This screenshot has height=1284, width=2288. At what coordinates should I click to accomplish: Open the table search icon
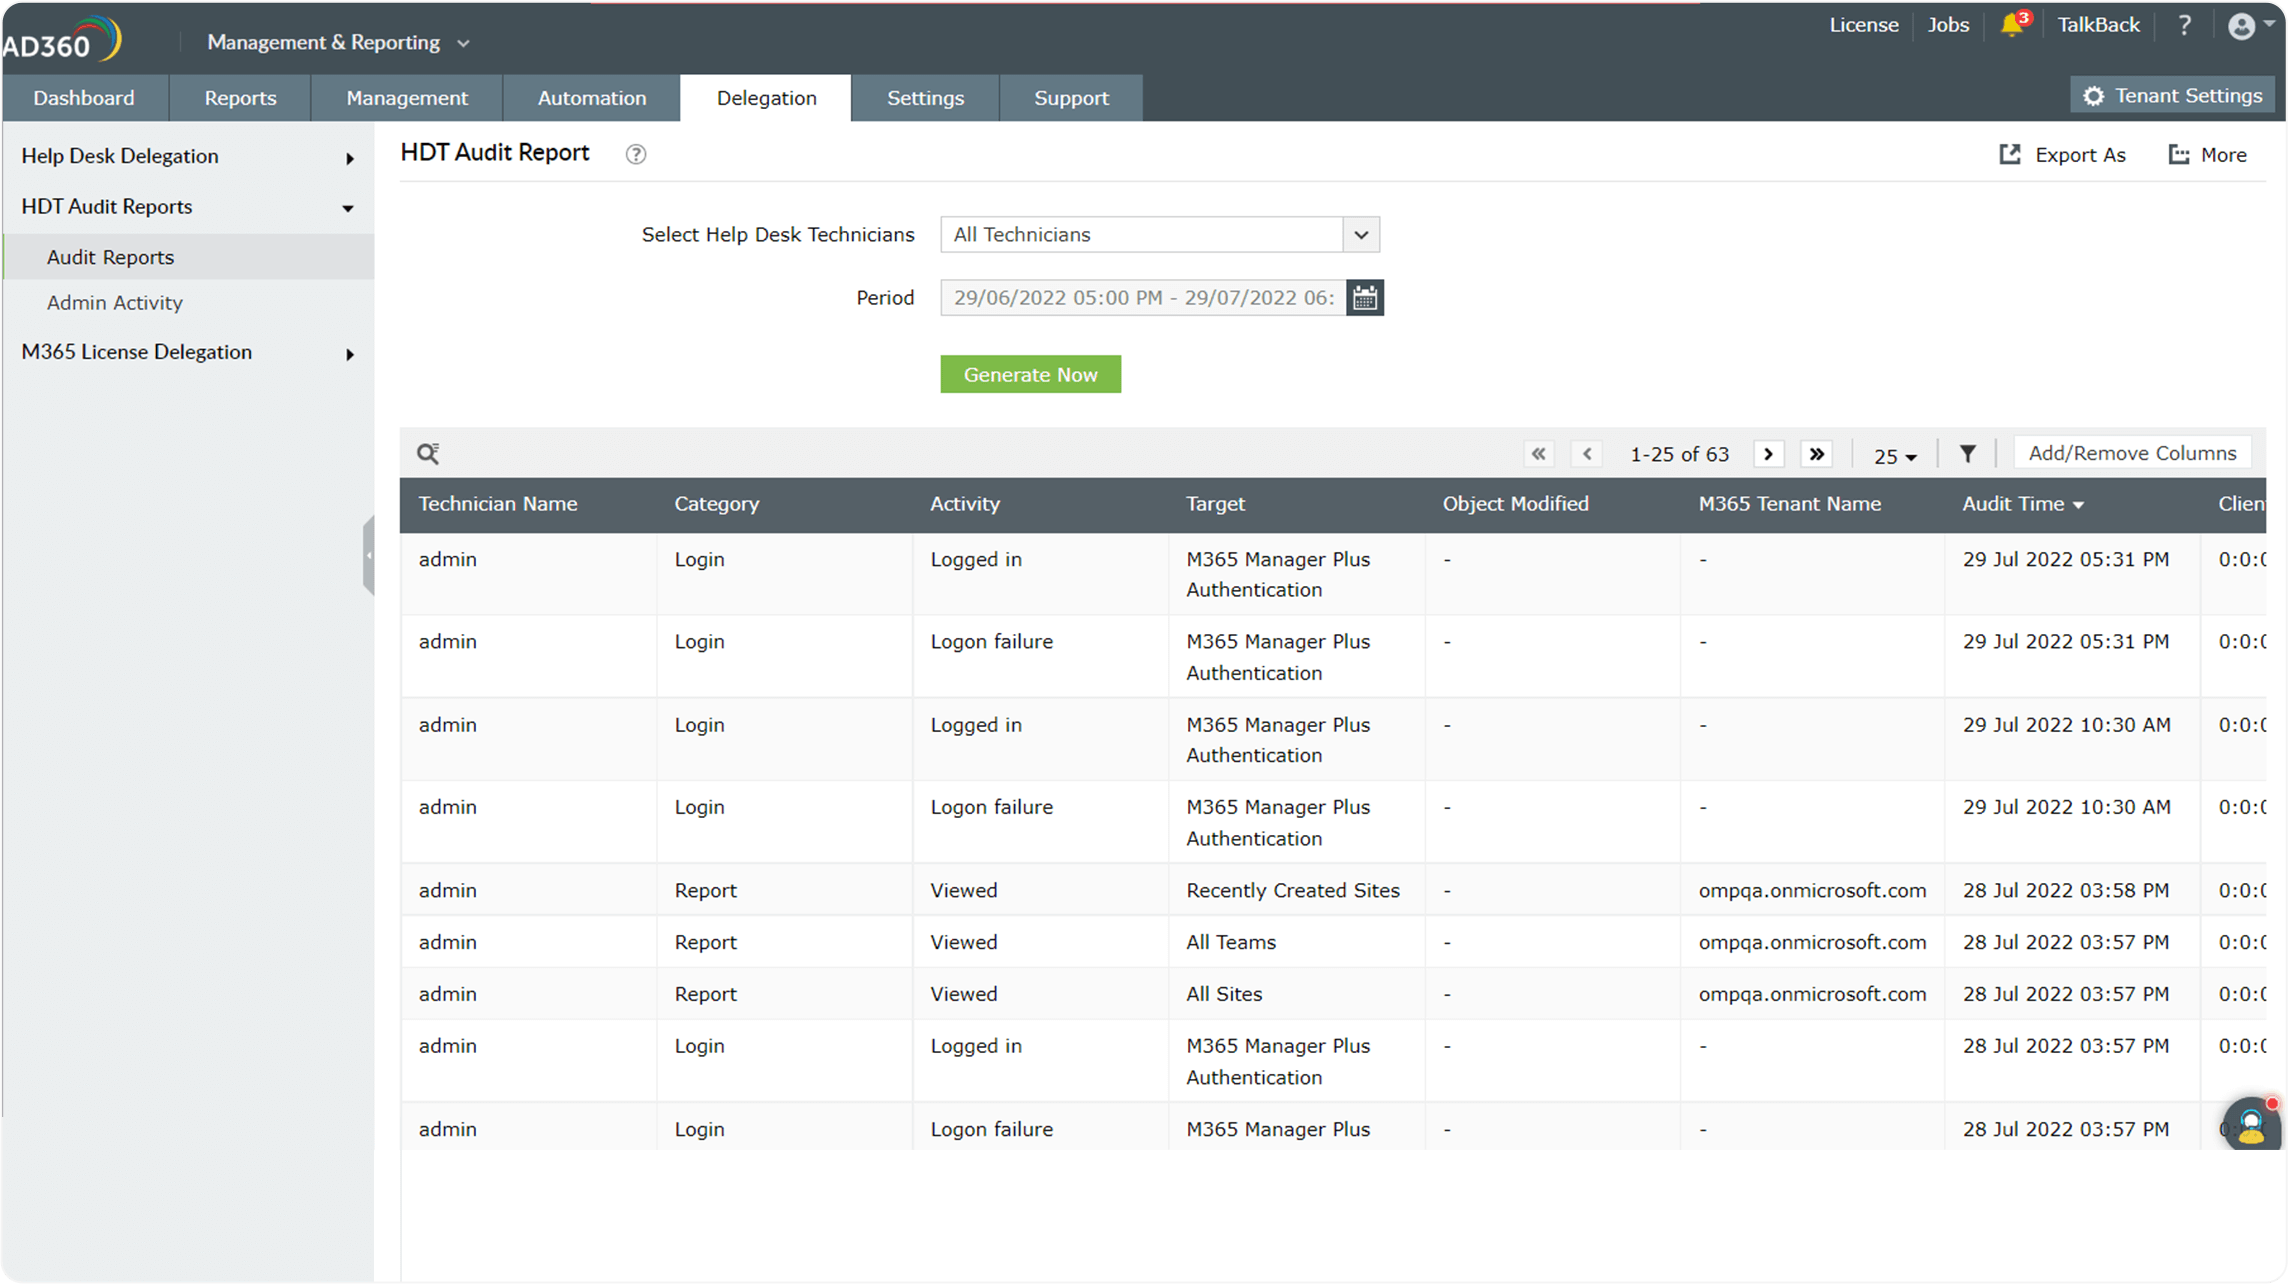point(428,454)
